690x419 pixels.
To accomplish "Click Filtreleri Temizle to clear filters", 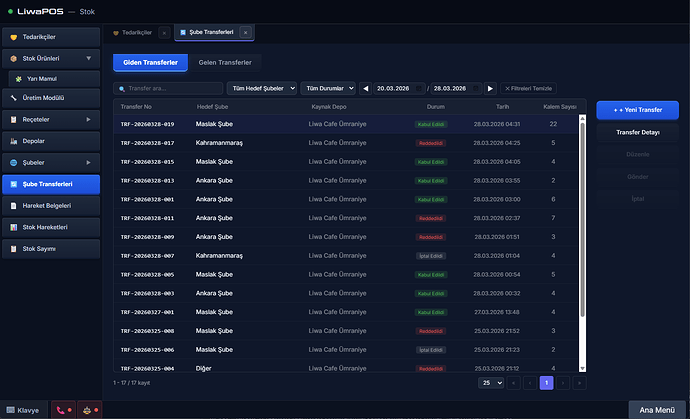I will (527, 88).
